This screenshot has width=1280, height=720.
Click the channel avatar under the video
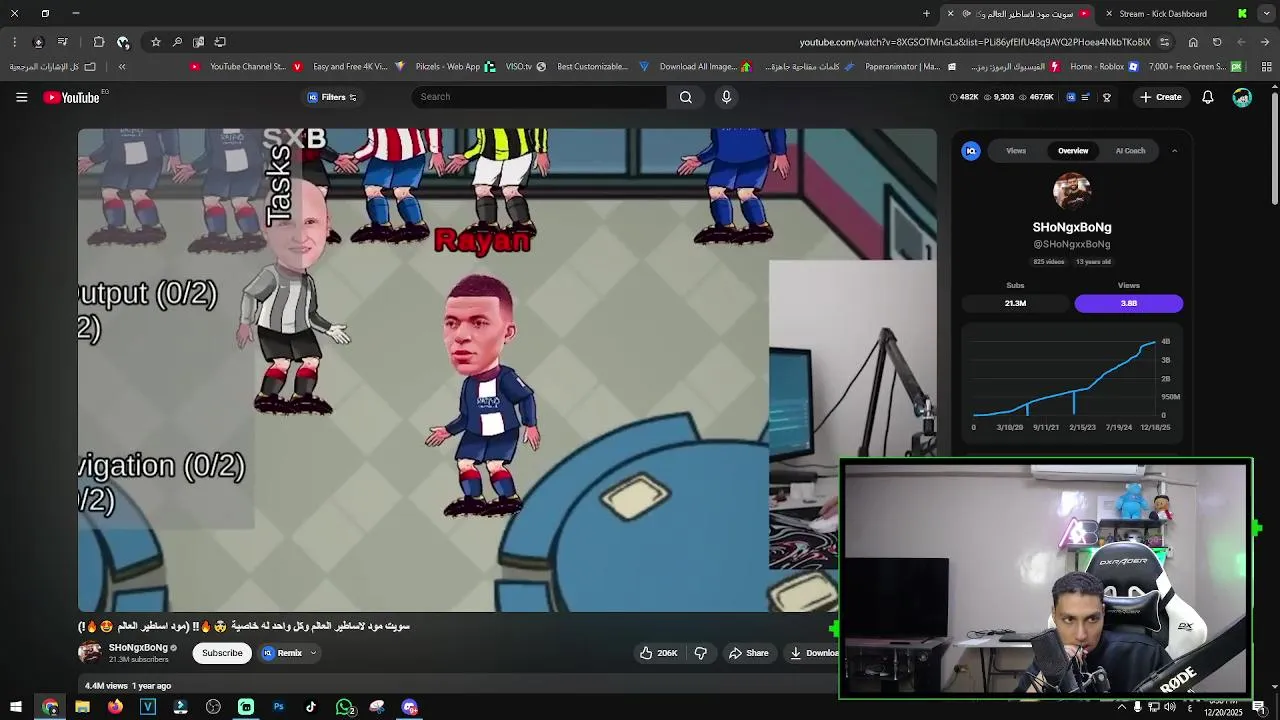(x=90, y=653)
